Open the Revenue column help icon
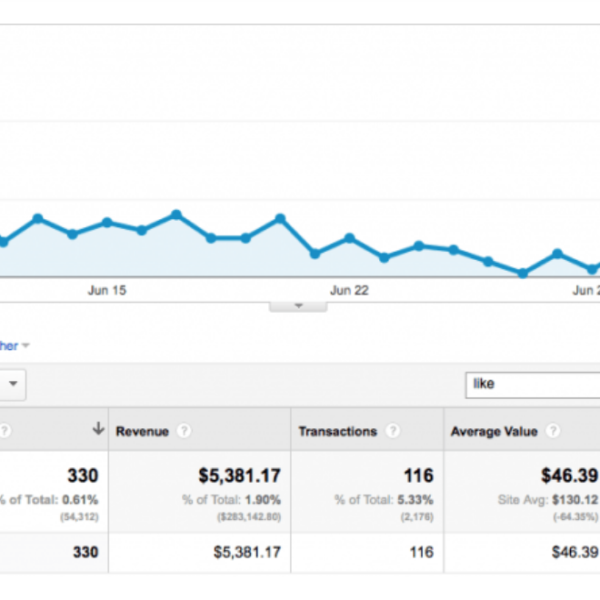This screenshot has height=600, width=600. pyautogui.click(x=184, y=431)
